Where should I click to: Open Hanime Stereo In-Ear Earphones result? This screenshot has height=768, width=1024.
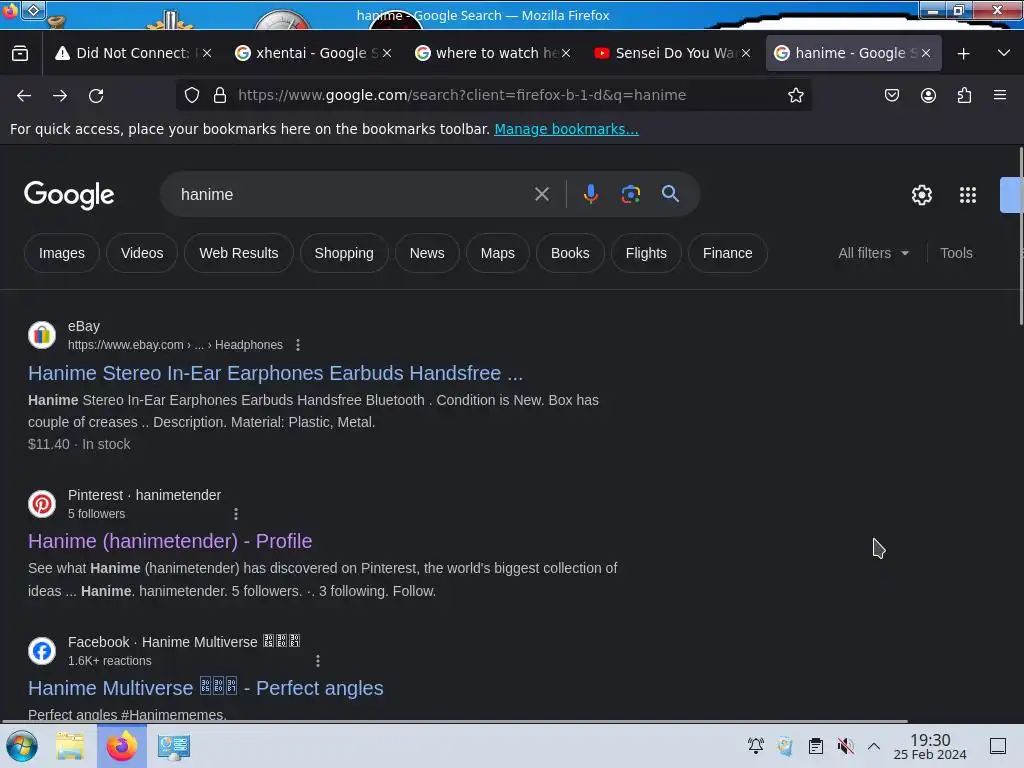pyautogui.click(x=276, y=373)
